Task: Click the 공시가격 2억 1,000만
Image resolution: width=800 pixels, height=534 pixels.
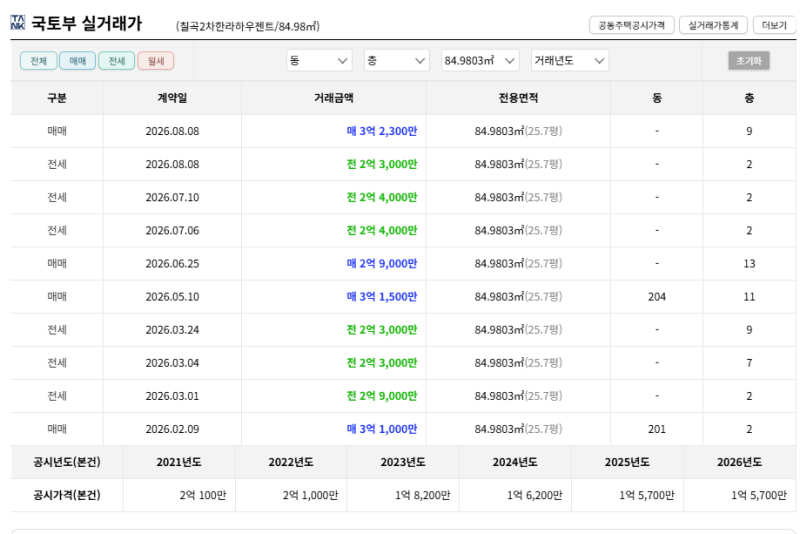Action: tap(310, 495)
